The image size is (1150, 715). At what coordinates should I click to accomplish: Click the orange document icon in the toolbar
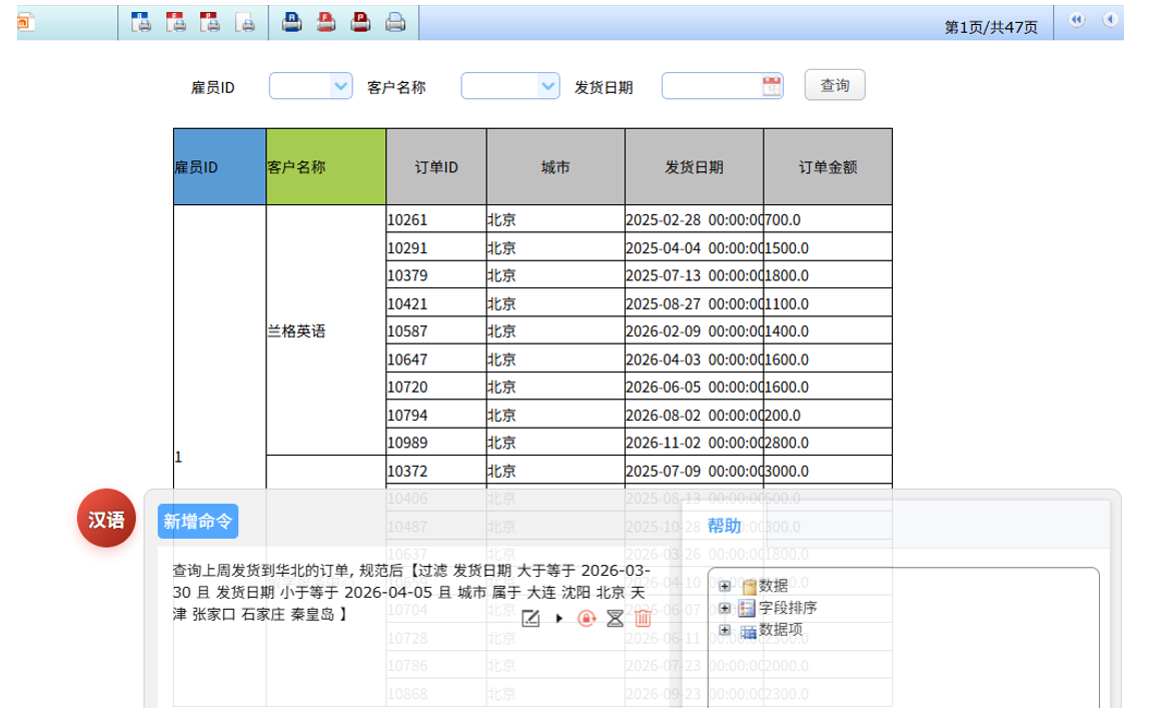tap(26, 23)
